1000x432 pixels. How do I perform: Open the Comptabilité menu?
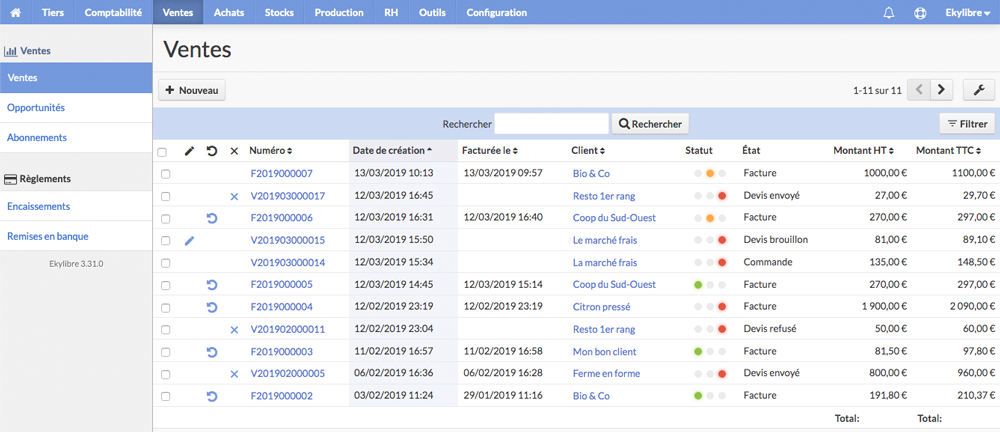tap(114, 12)
